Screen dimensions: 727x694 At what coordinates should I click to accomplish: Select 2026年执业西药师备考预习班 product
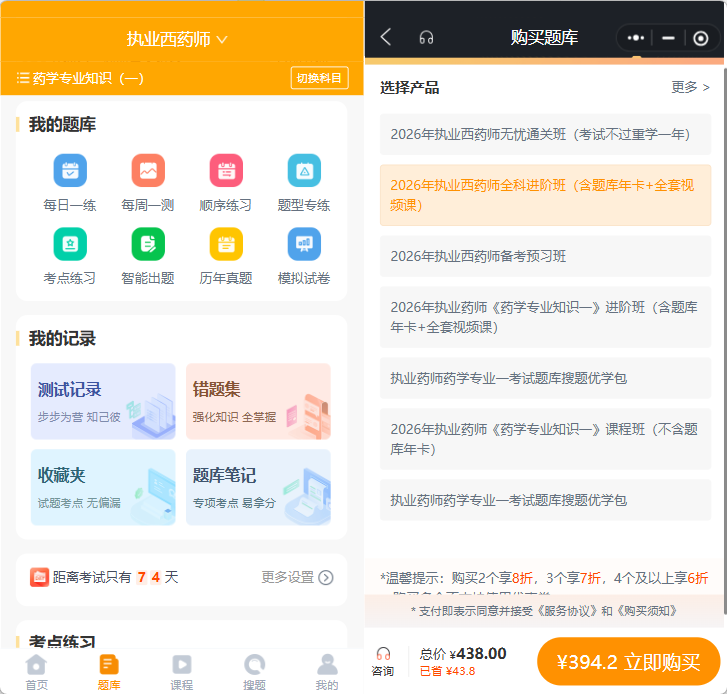tap(545, 256)
